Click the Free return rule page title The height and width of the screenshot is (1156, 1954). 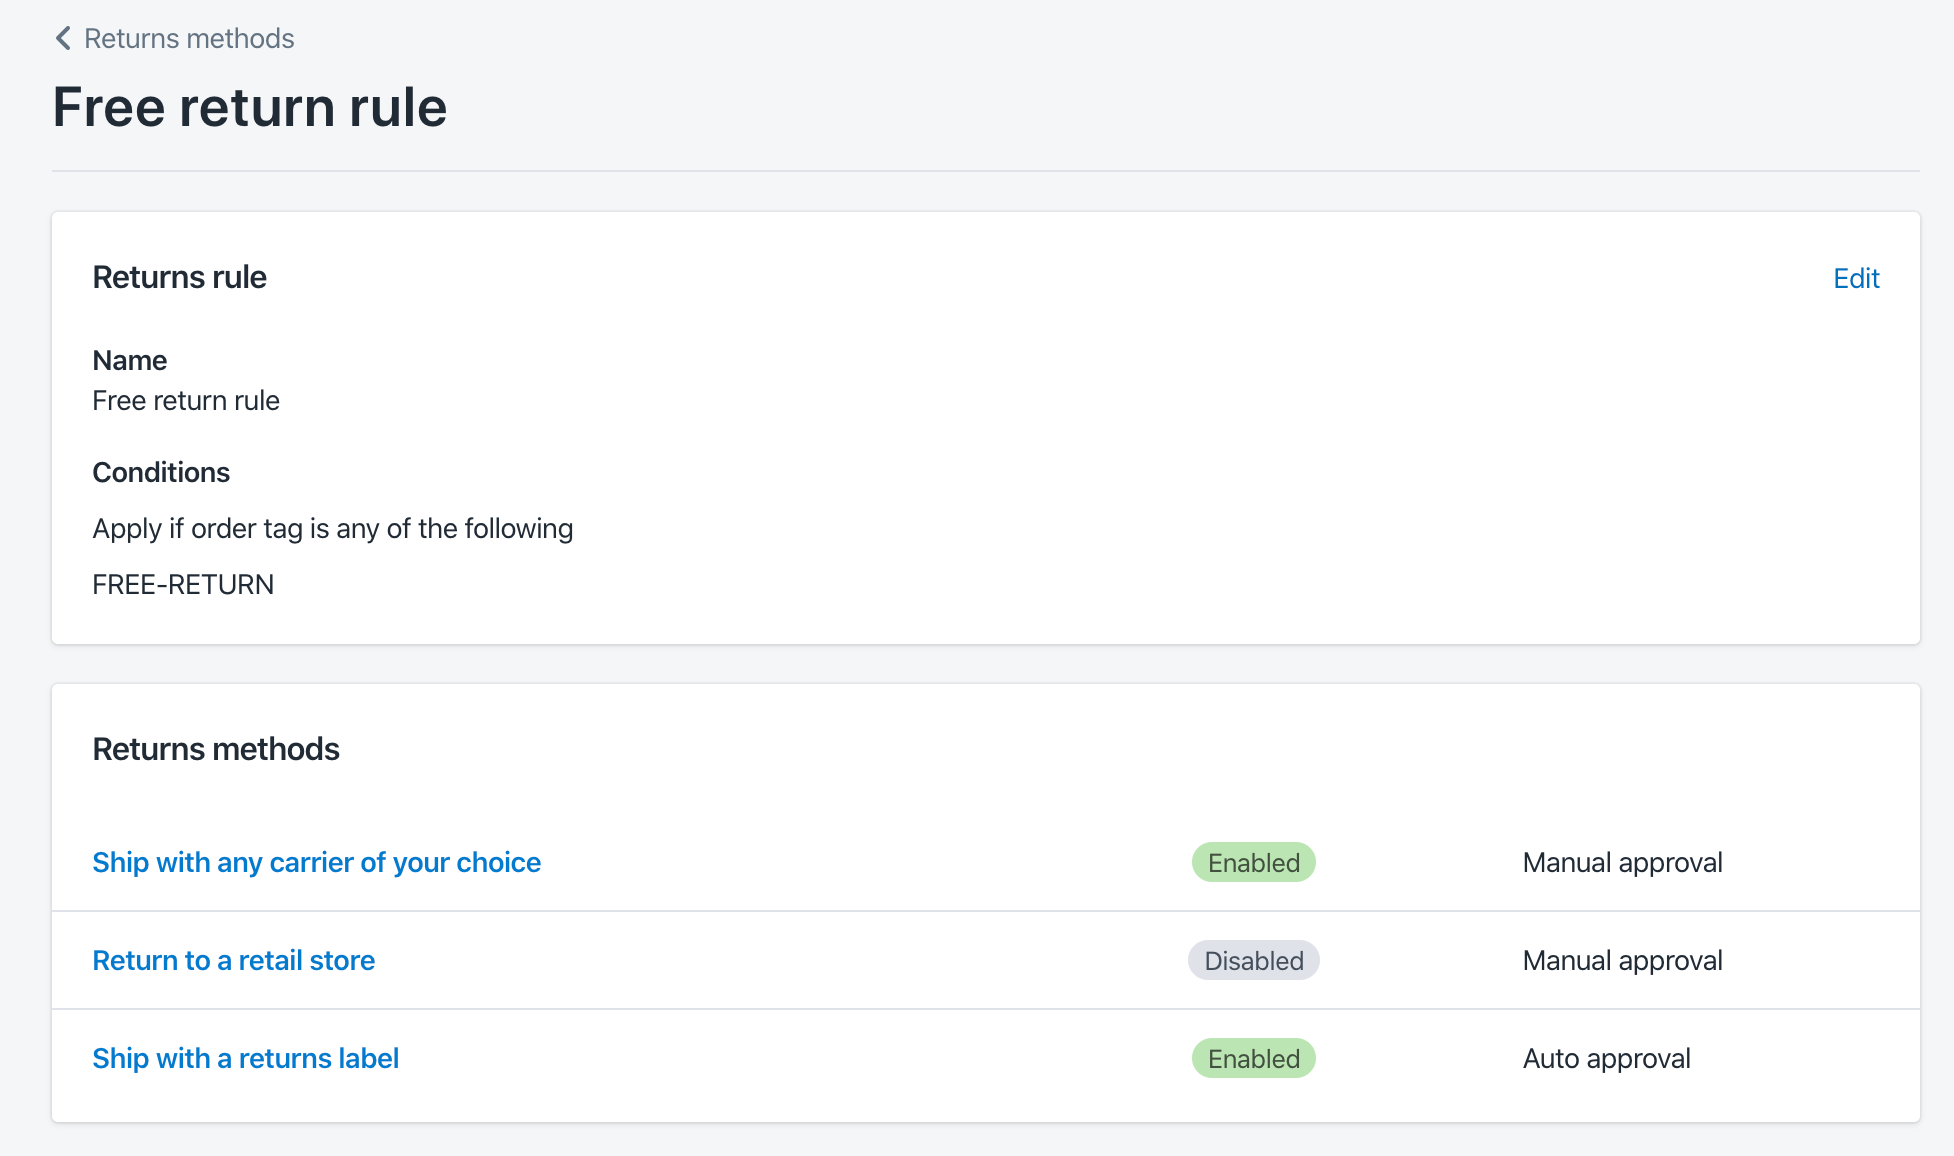249,107
